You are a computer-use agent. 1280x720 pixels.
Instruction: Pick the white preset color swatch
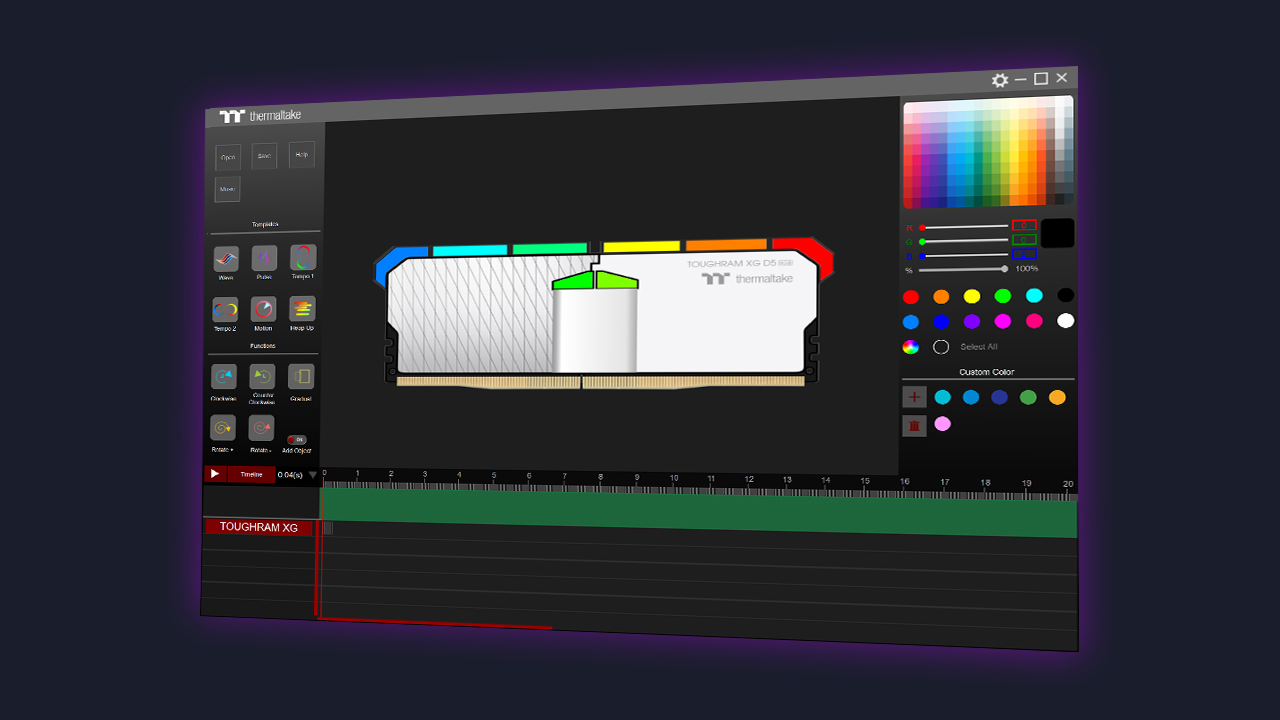tap(1066, 321)
